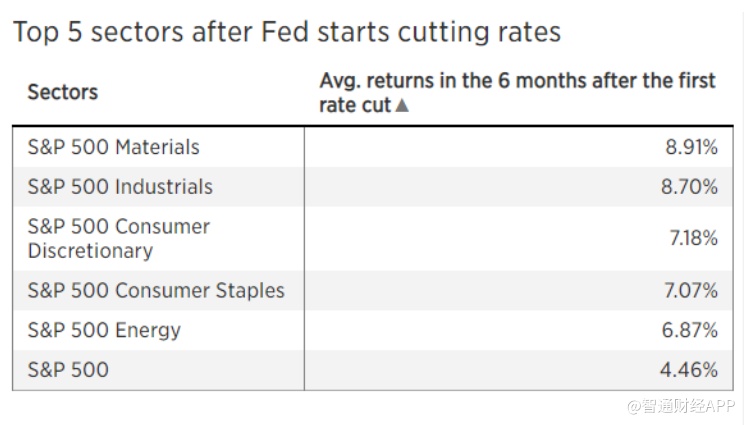Open the S&P 500 Industrials sector
The width and height of the screenshot is (745, 425).
[x=120, y=187]
